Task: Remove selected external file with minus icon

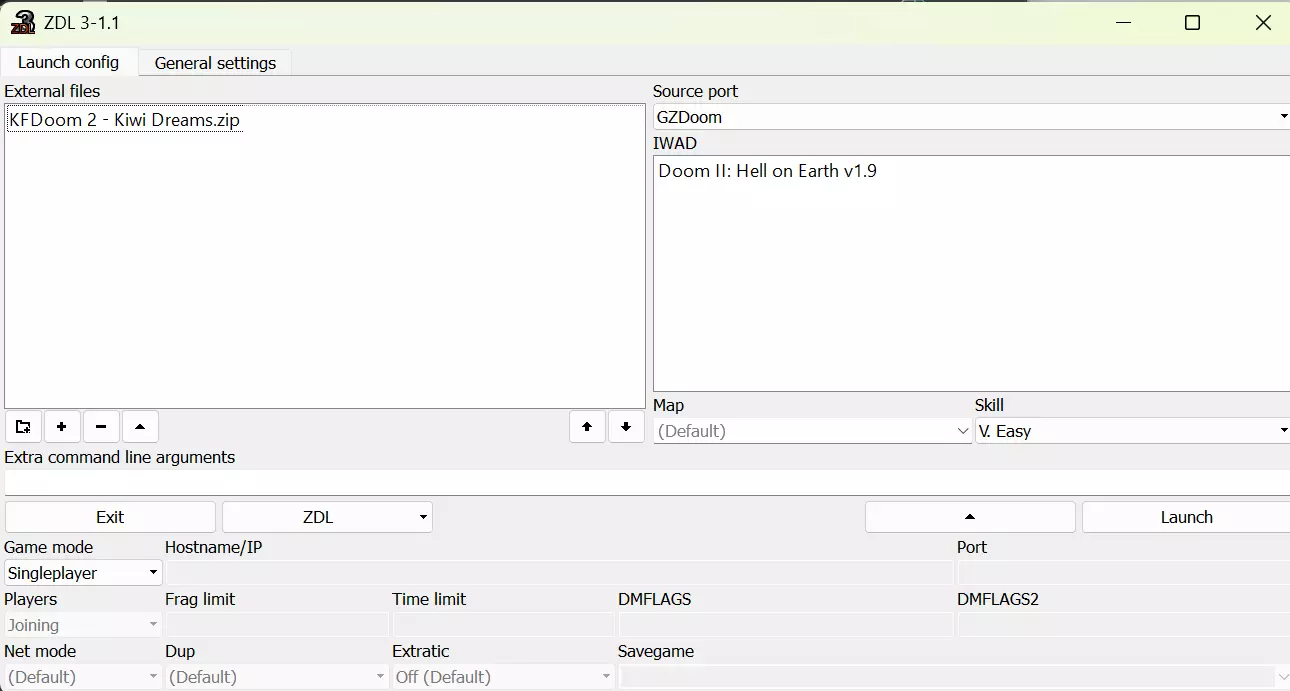Action: [101, 427]
